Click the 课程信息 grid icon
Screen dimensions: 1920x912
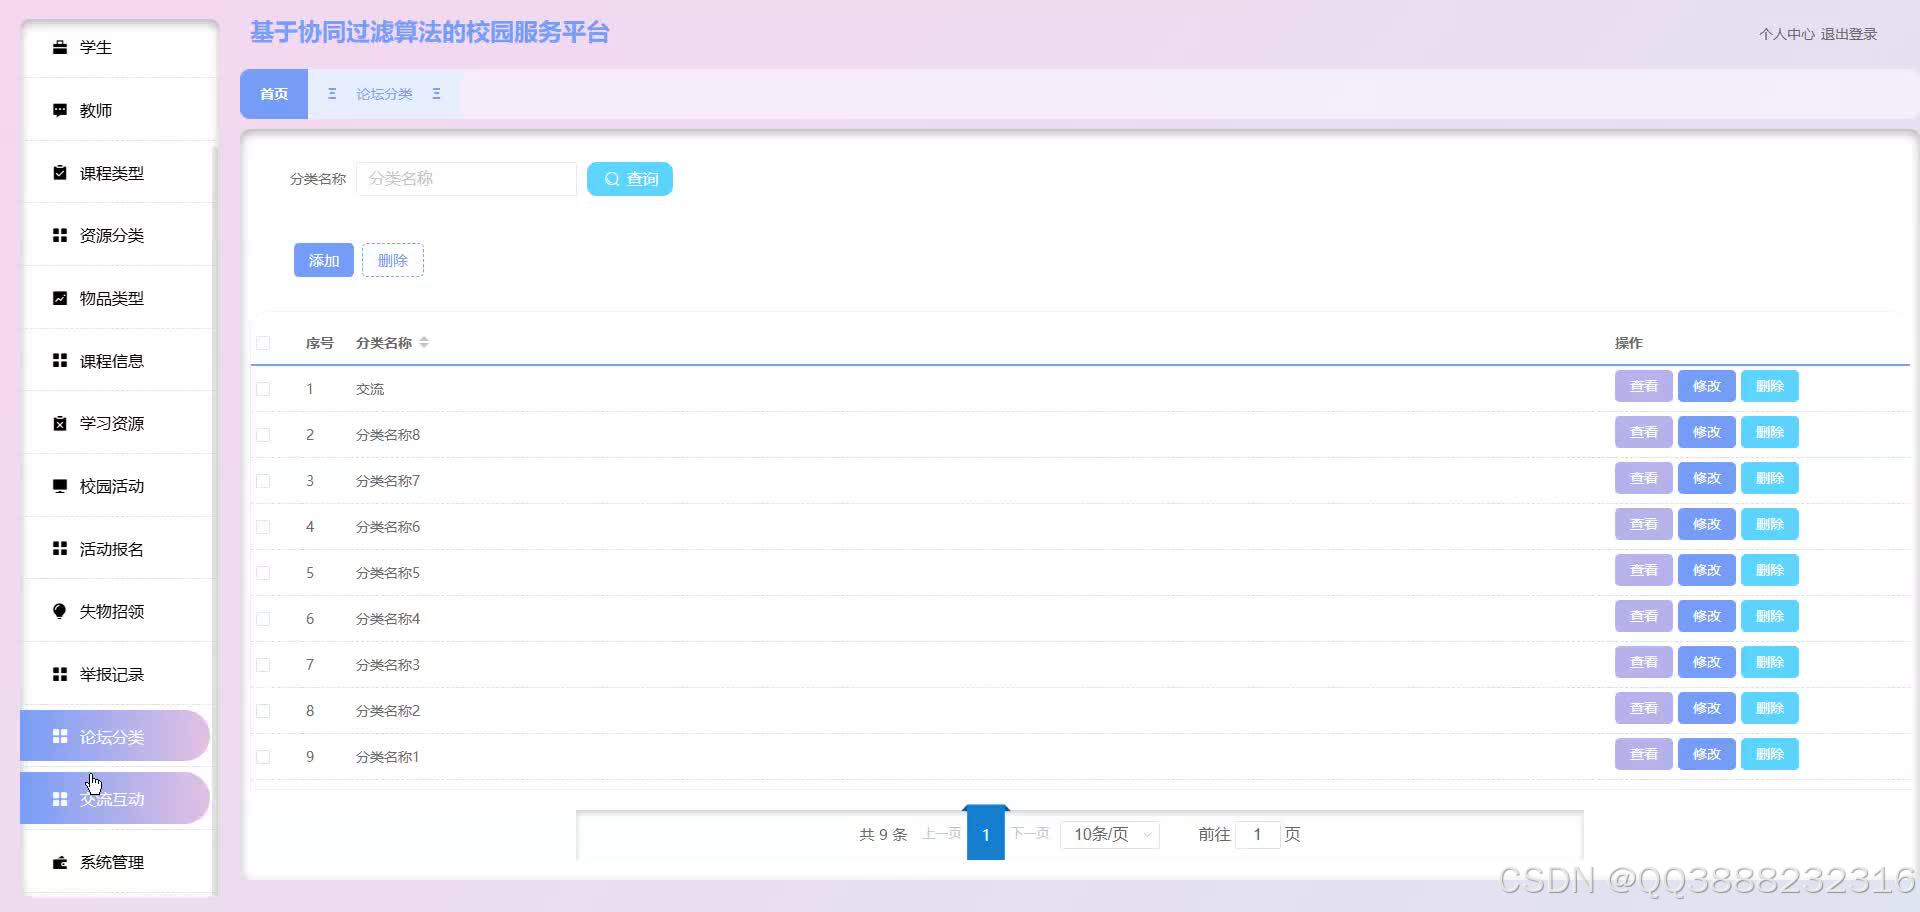60,361
